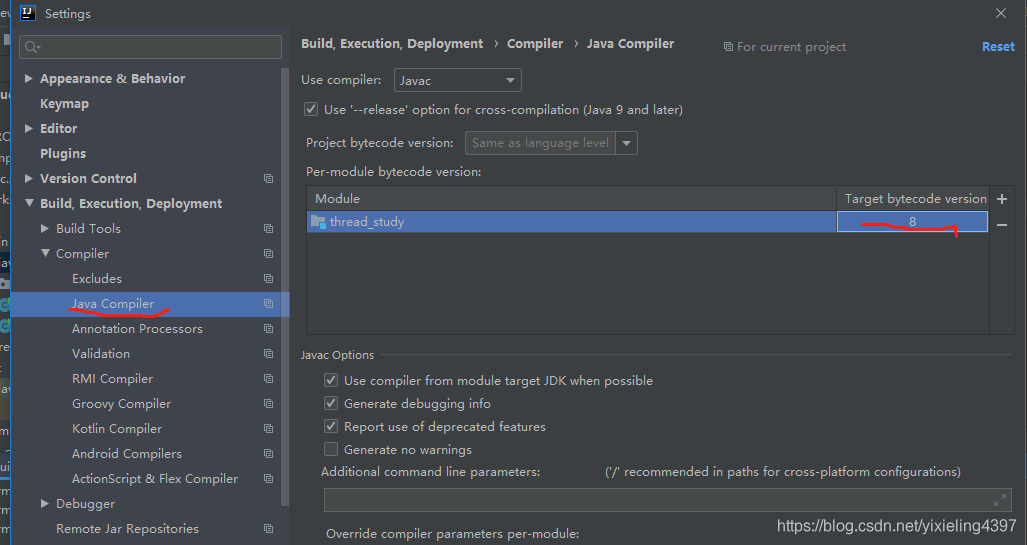This screenshot has width=1027, height=545.
Task: Open Validation settings page
Action: [x=101, y=354]
